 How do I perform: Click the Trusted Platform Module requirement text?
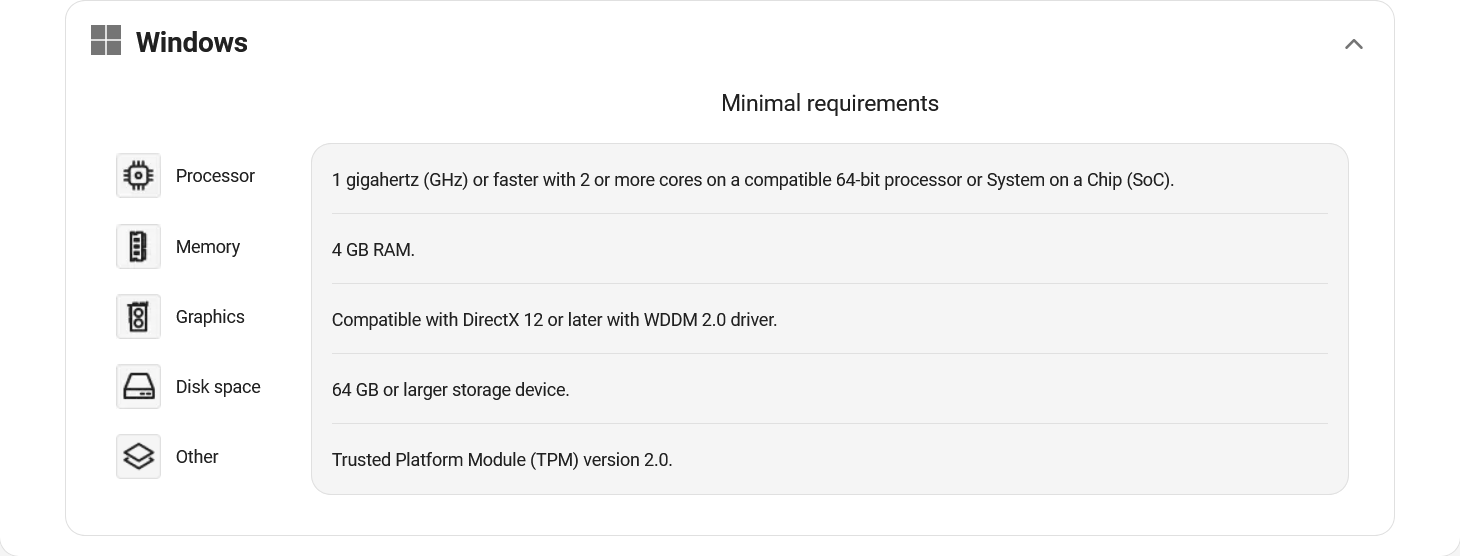click(502, 460)
